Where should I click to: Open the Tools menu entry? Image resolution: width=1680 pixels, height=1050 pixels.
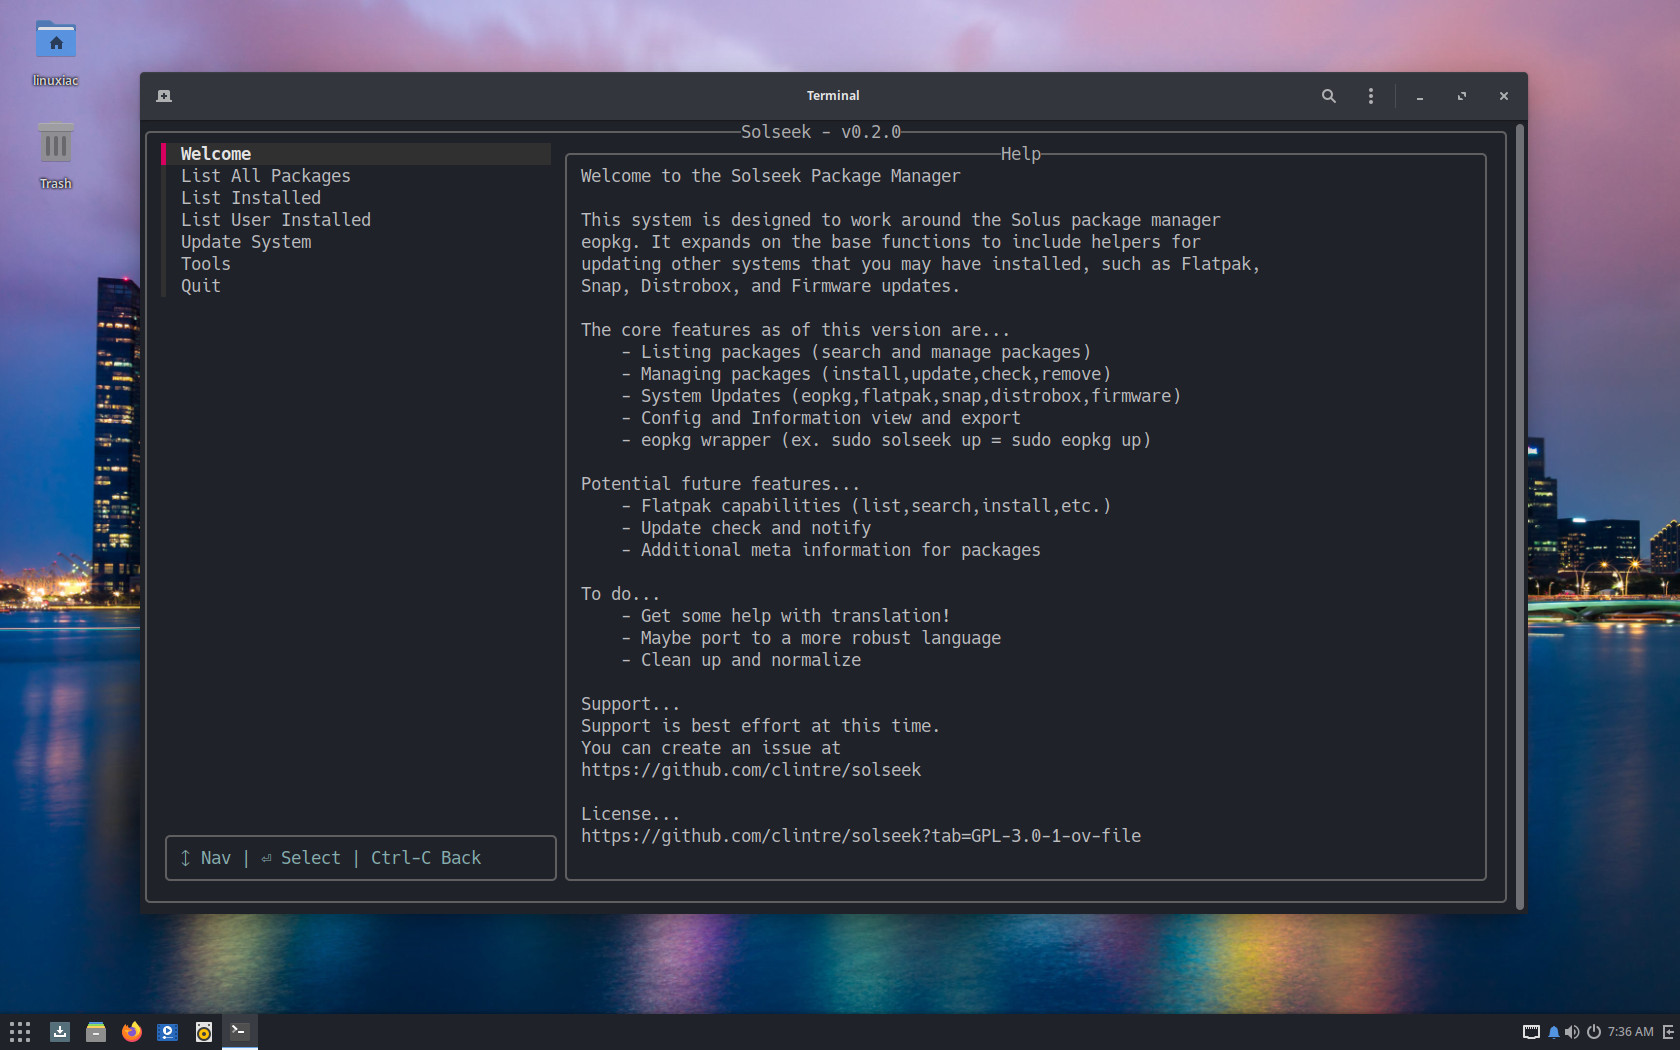coord(205,264)
